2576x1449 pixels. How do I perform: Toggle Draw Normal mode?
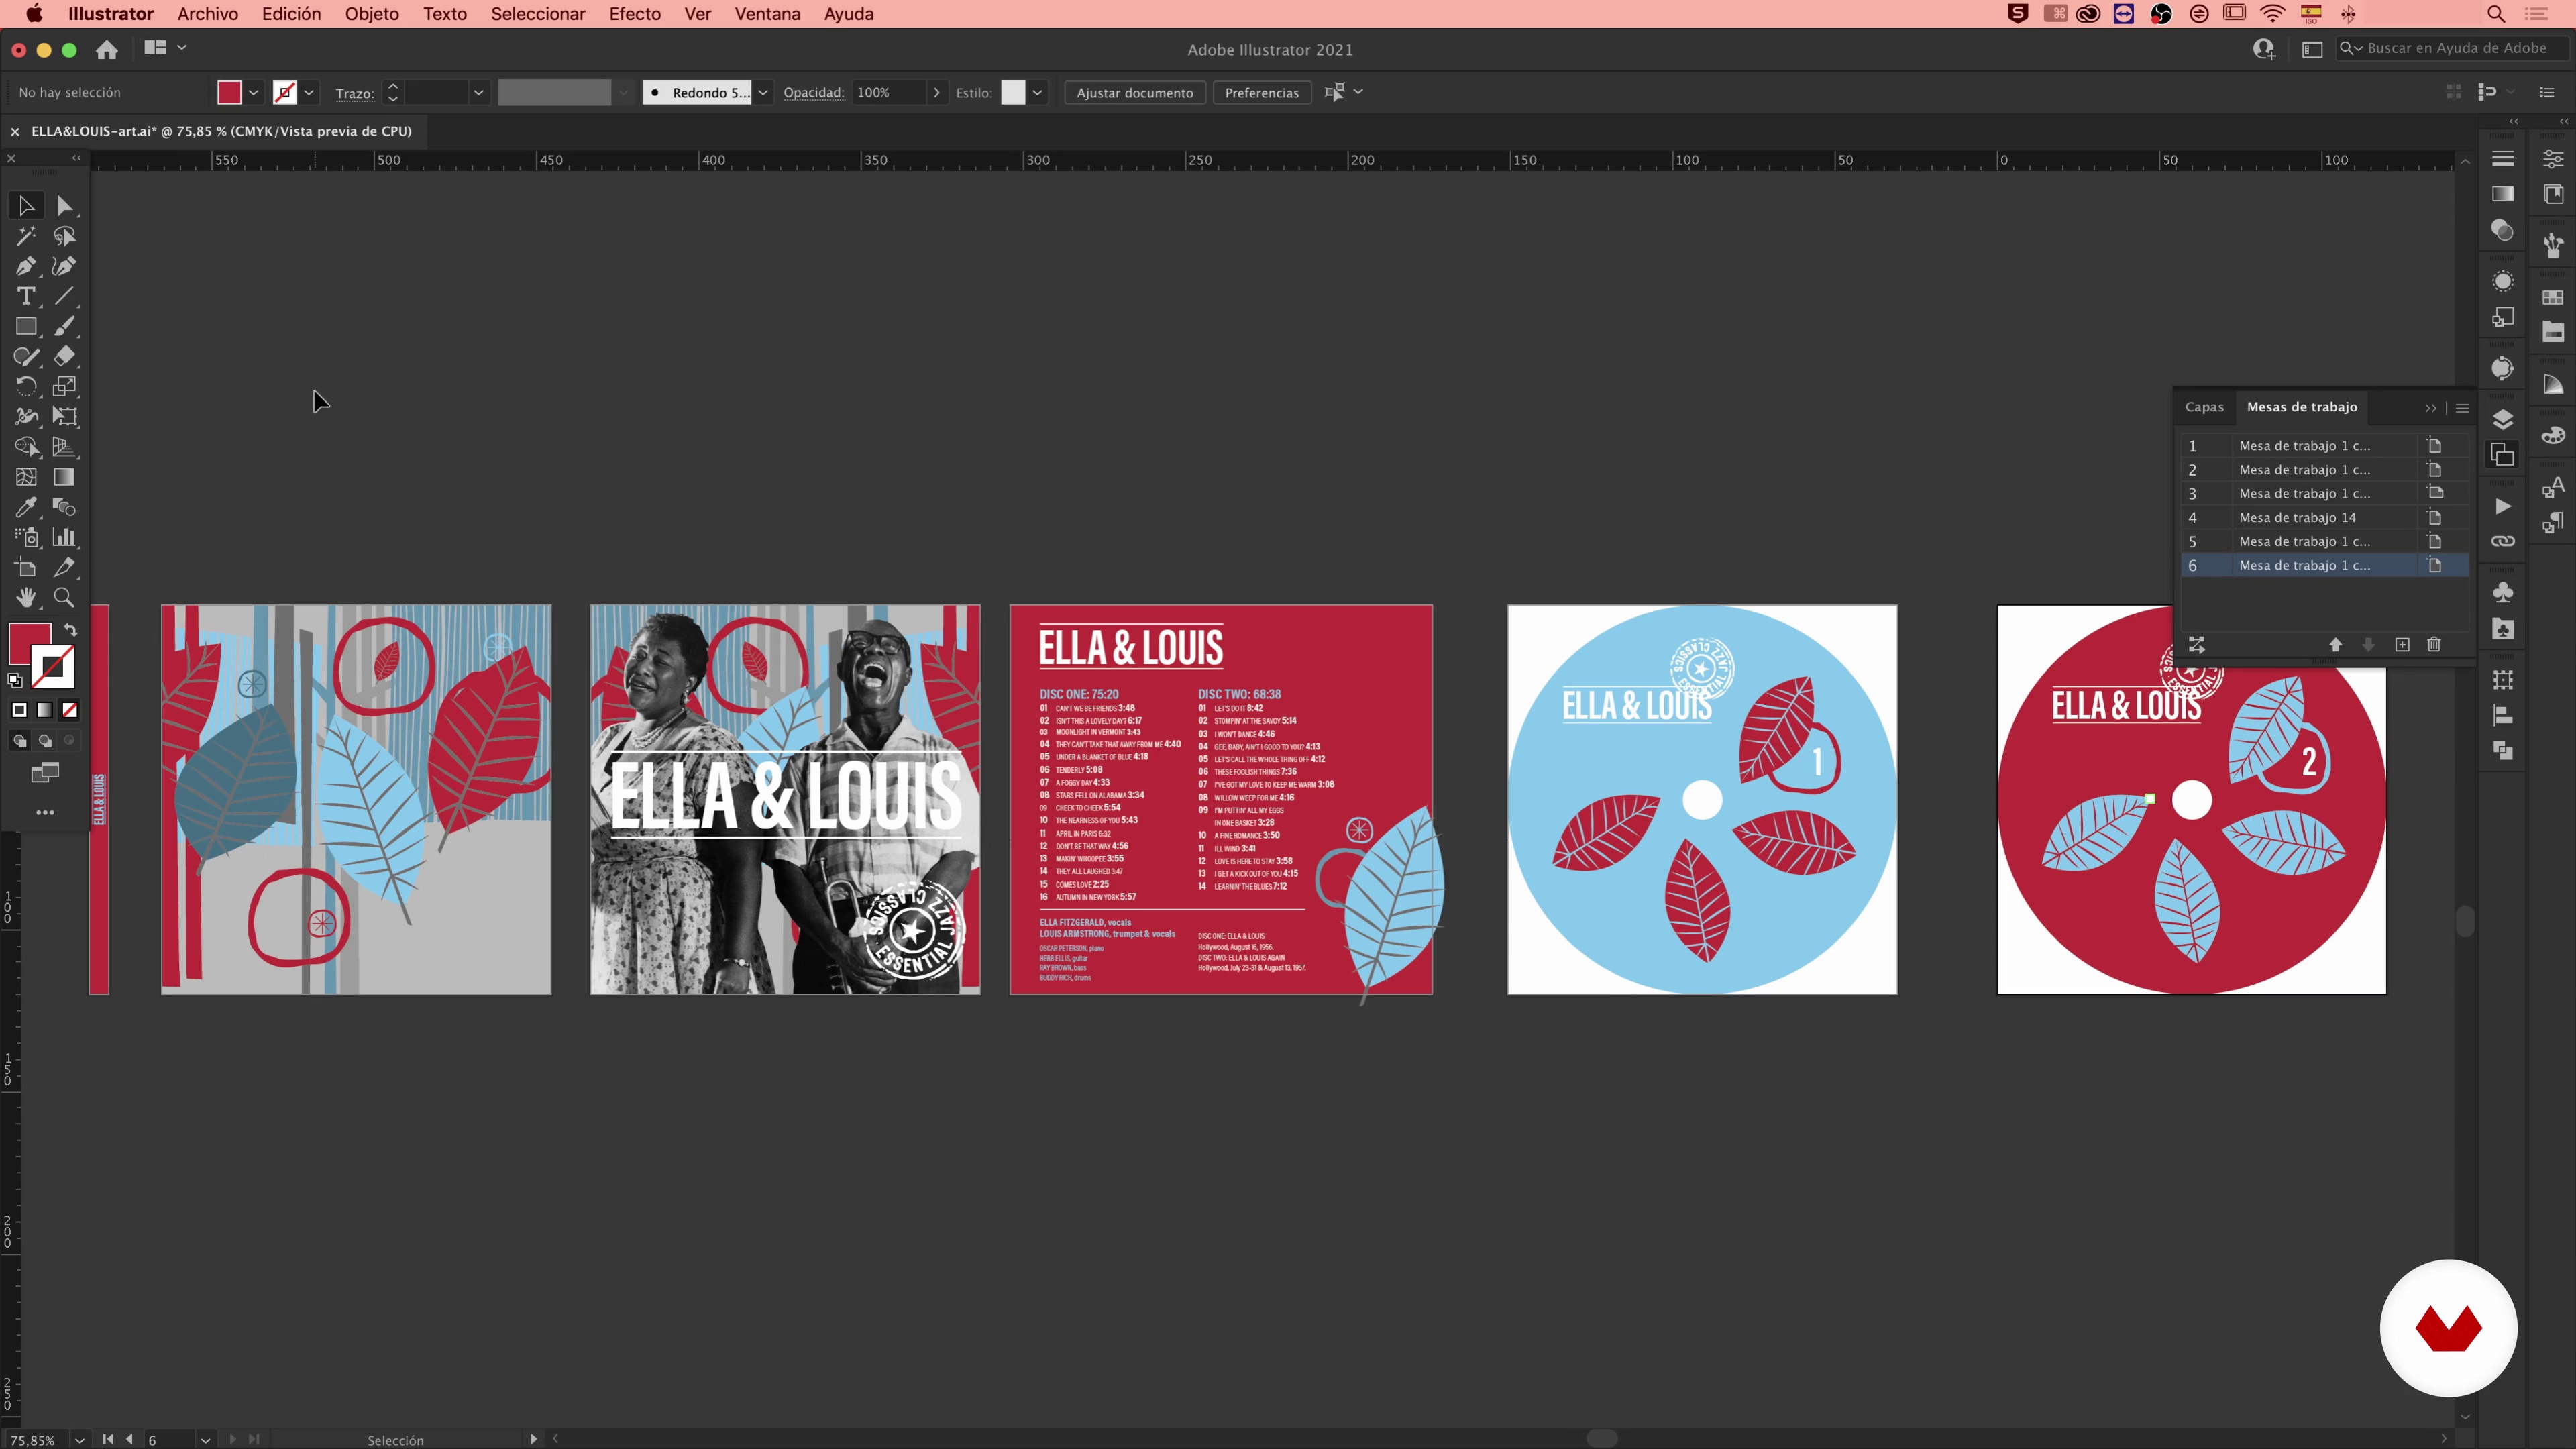coord(19,741)
